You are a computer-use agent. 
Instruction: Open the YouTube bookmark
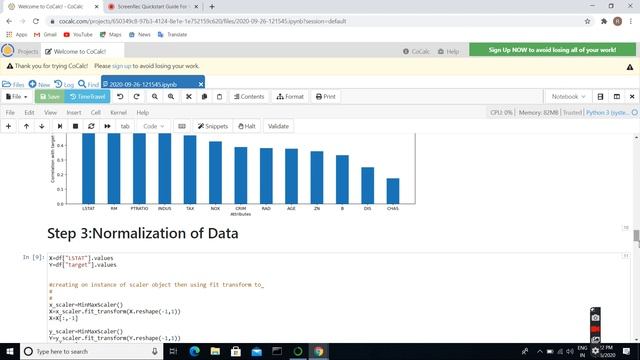pos(78,35)
